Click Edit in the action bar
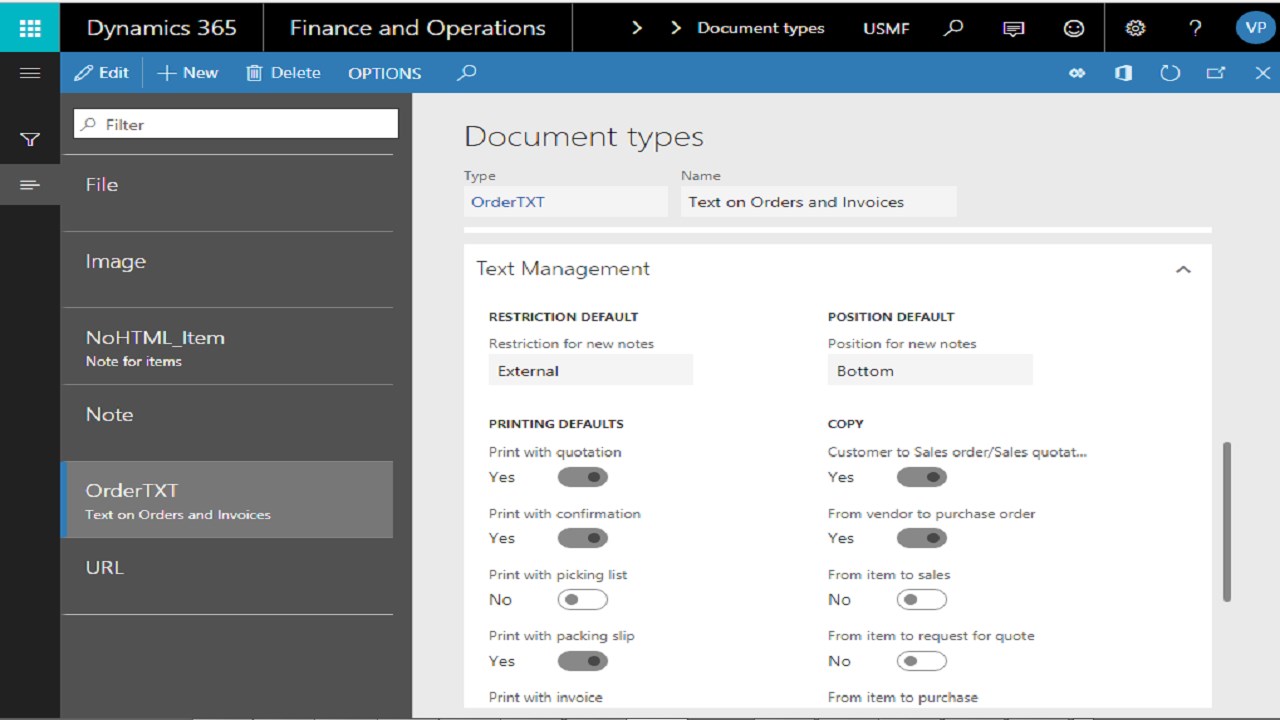The height and width of the screenshot is (720, 1280). tap(102, 73)
